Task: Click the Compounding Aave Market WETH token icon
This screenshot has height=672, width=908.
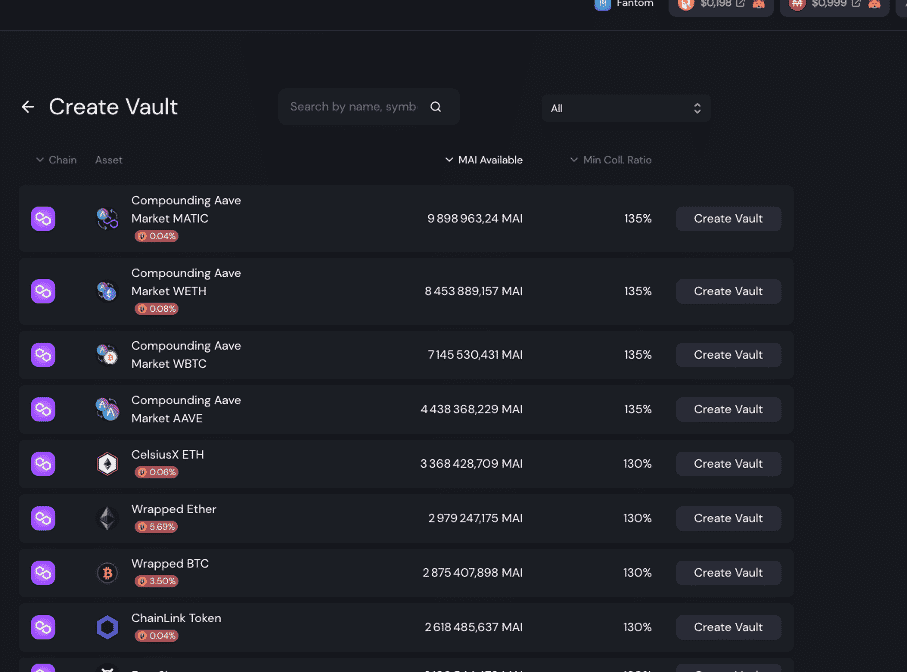Action: point(107,291)
